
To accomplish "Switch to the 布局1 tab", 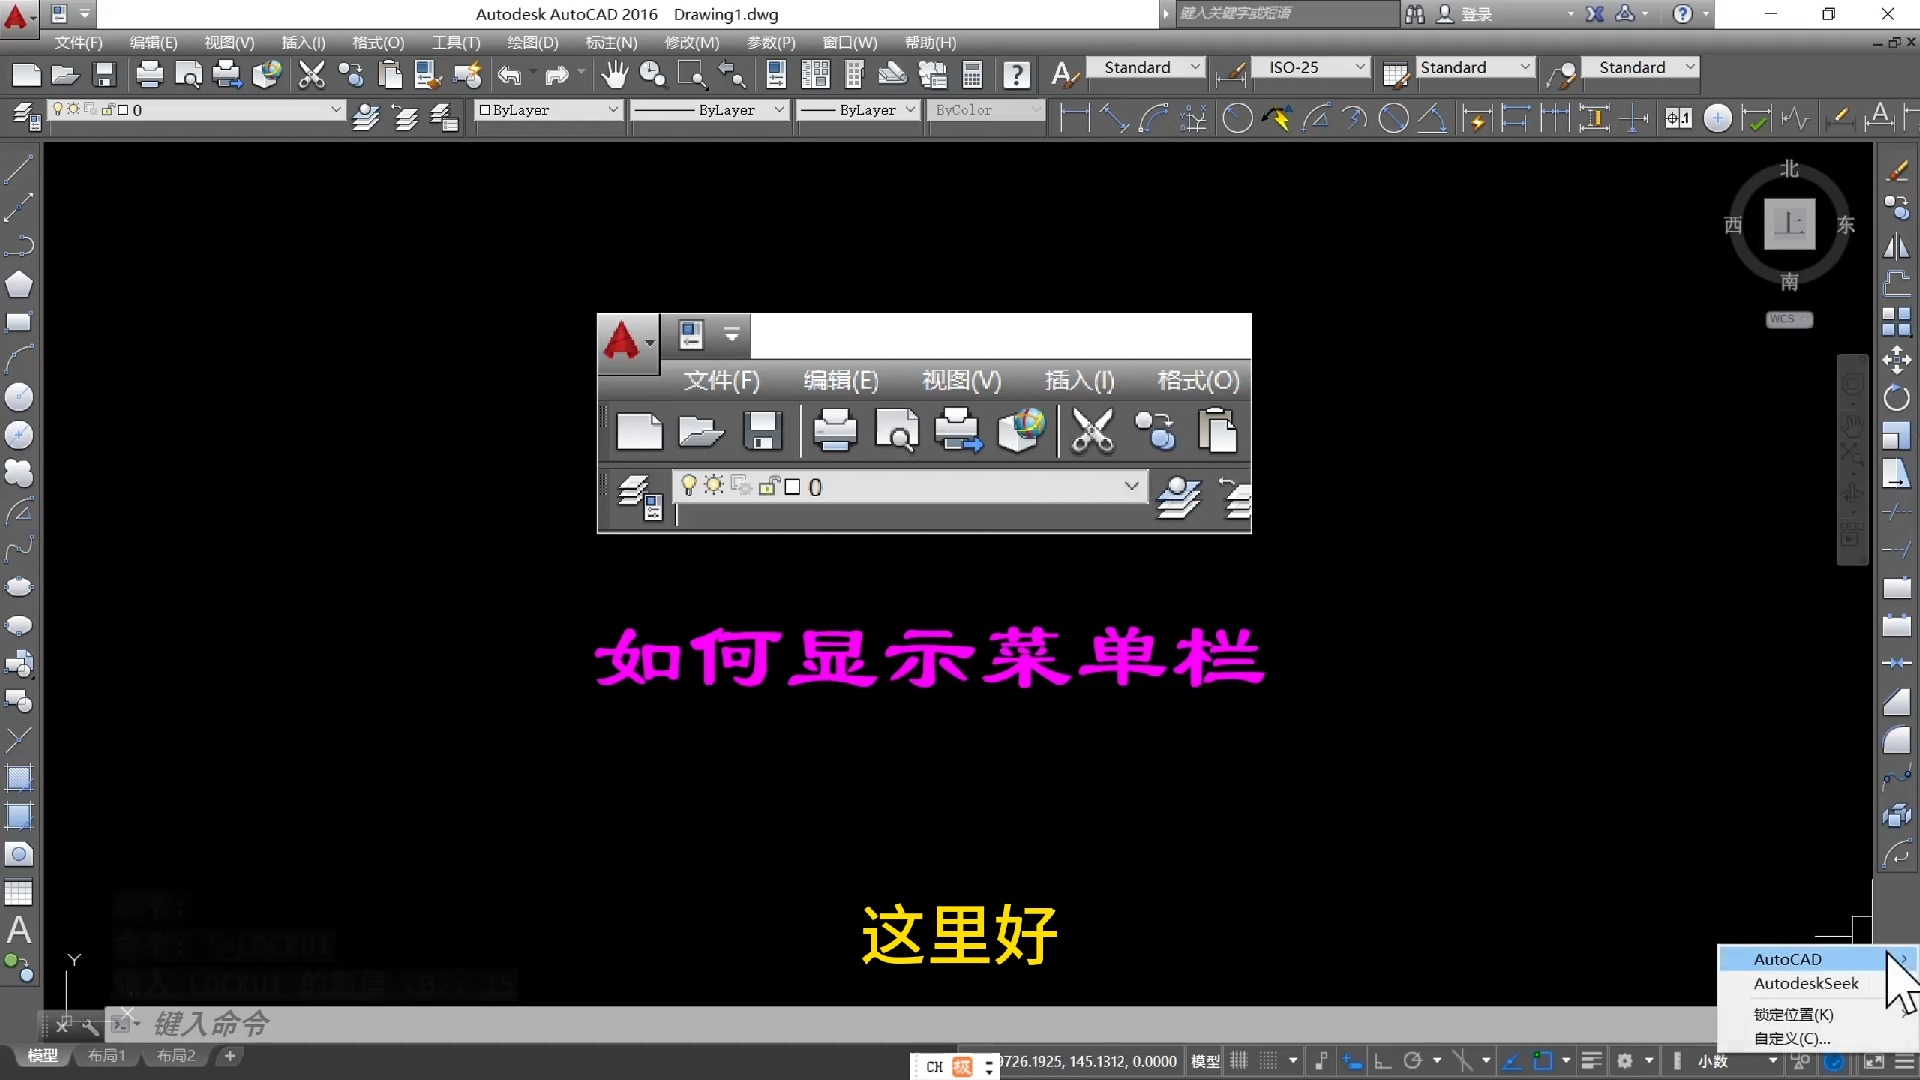I will (105, 1056).
